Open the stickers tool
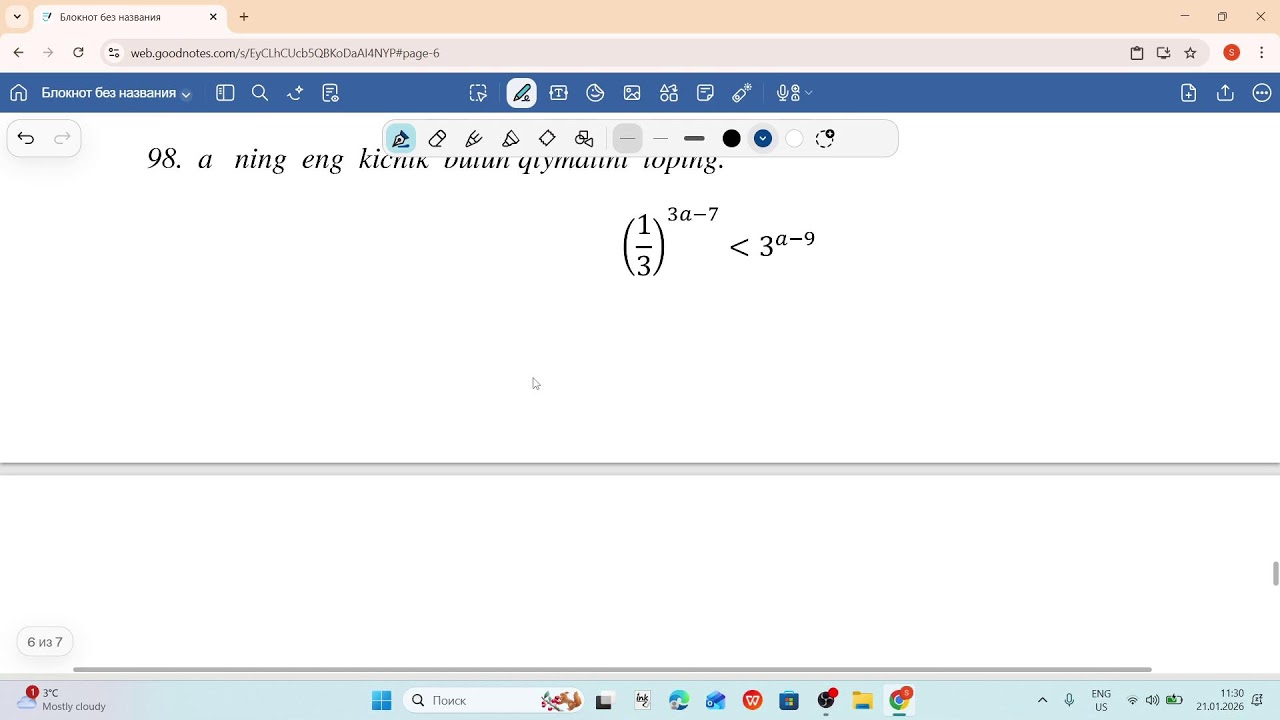The height and width of the screenshot is (720, 1280). tap(595, 93)
